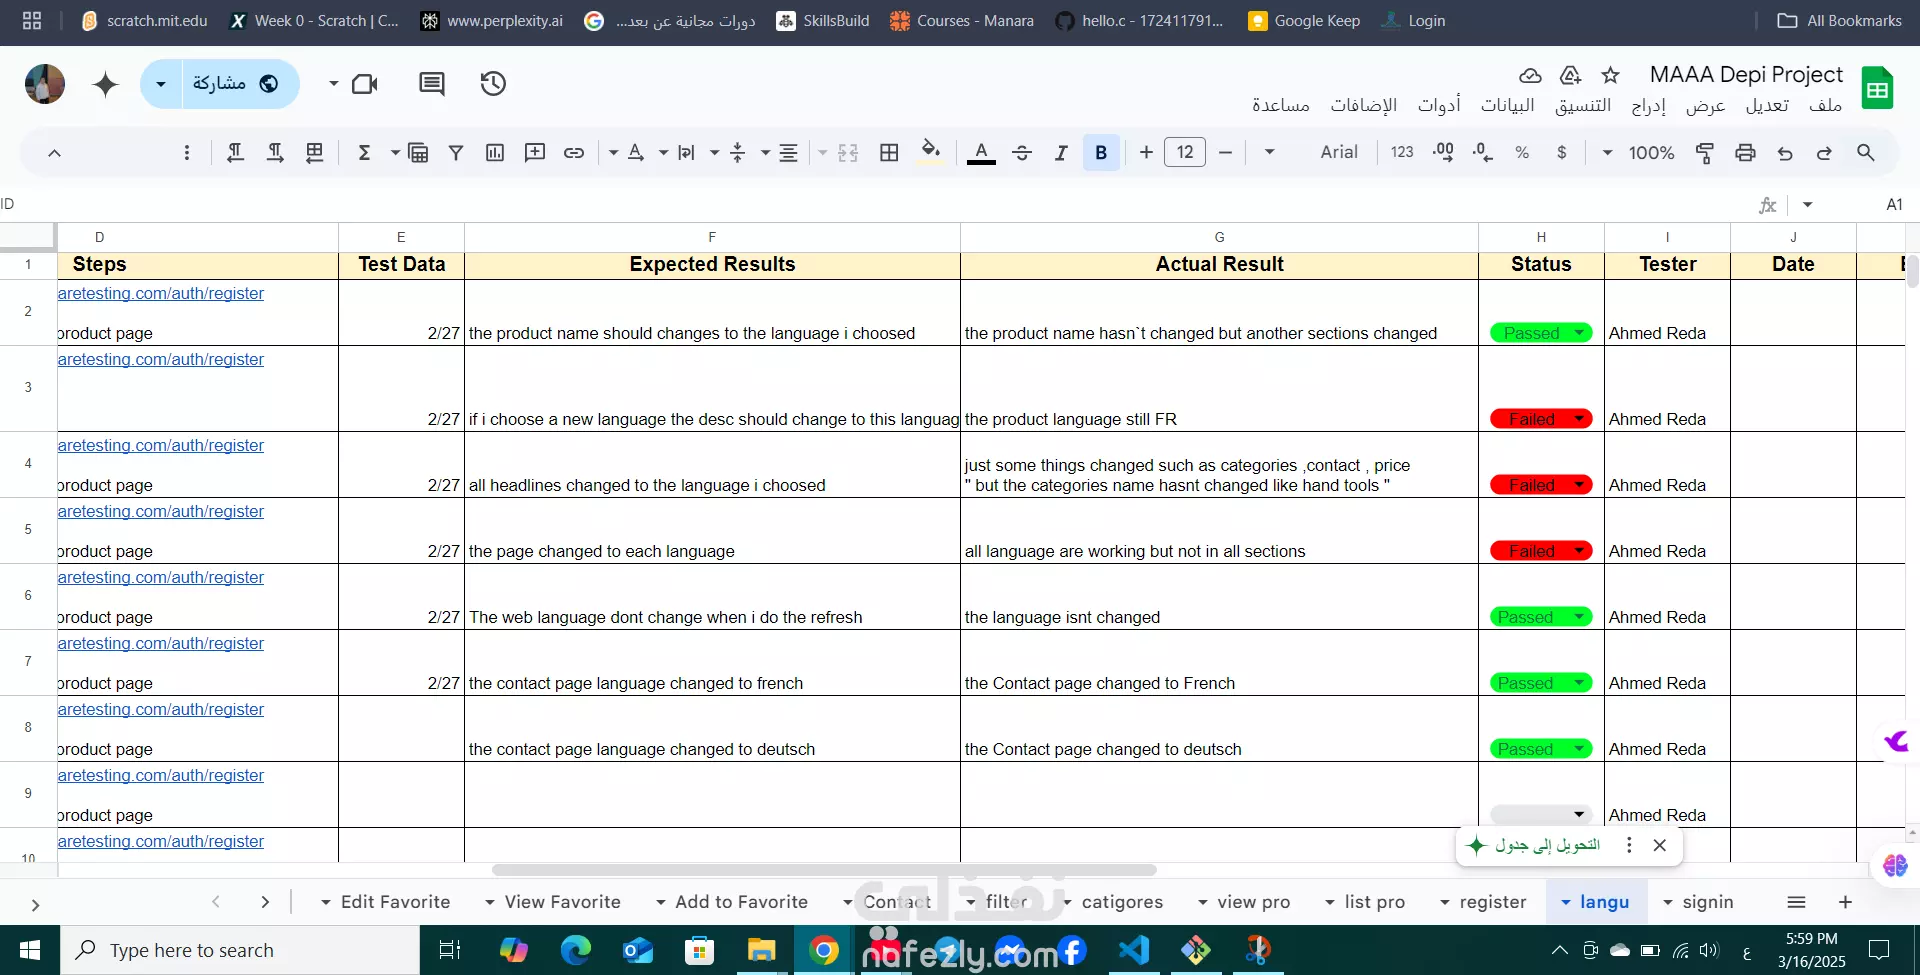
Task: Select the paint format roller tool
Action: pos(1705,152)
